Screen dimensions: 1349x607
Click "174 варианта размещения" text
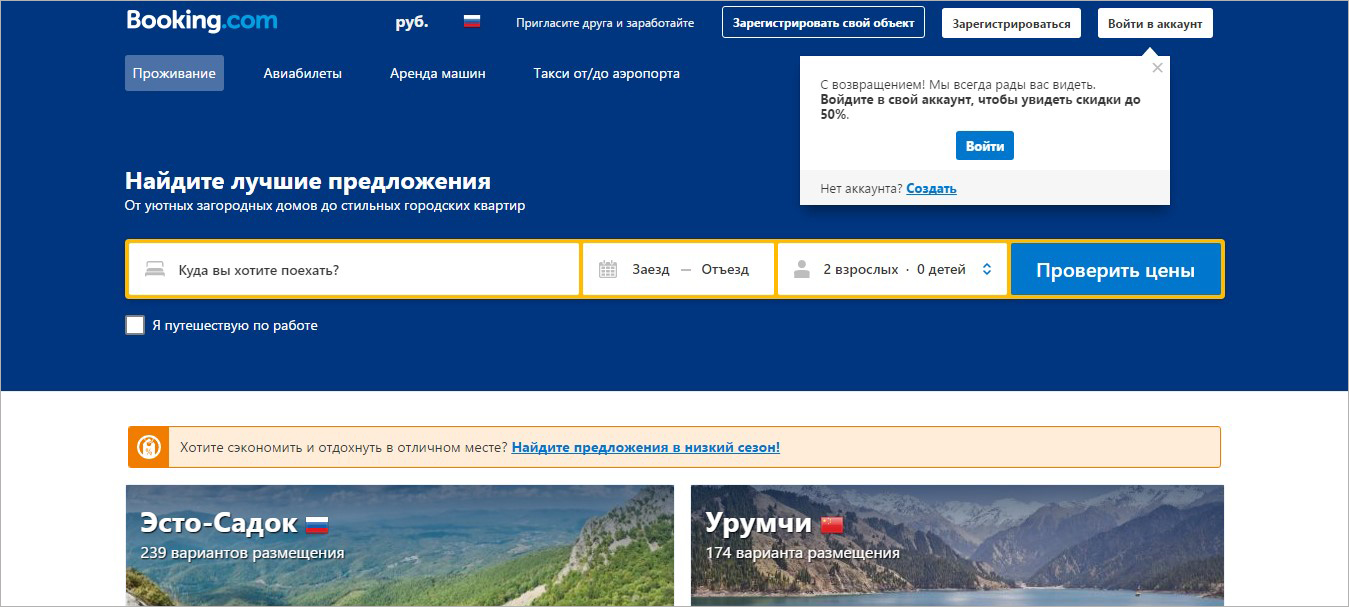pos(802,552)
